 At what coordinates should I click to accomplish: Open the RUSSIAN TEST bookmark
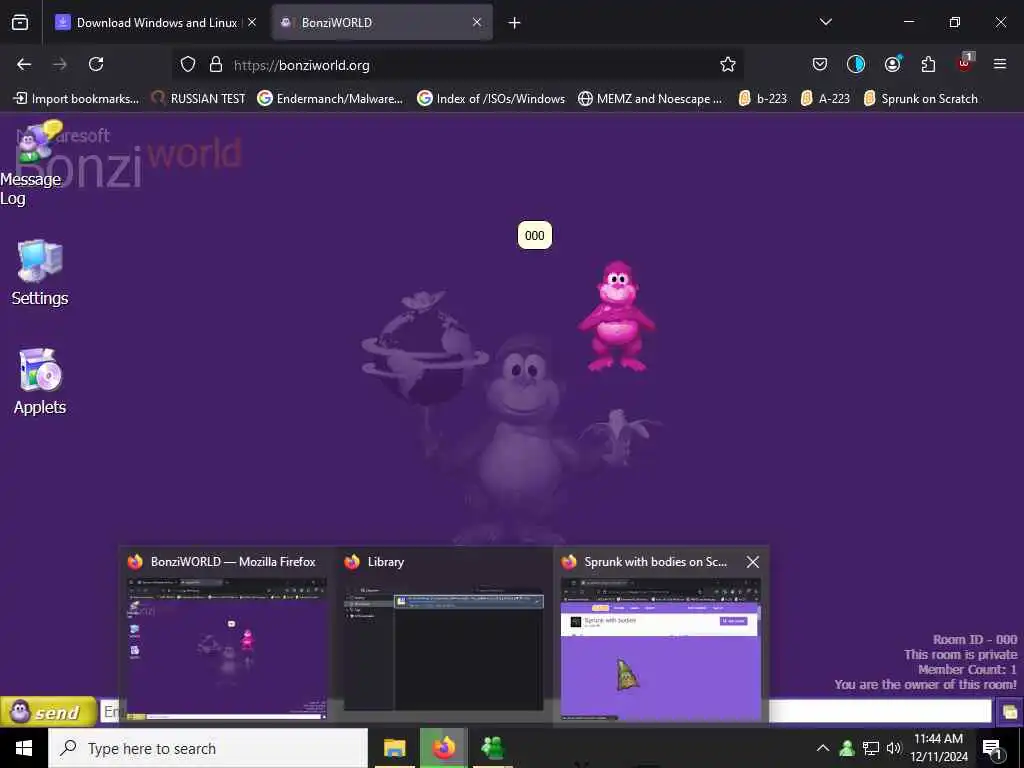pos(199,99)
